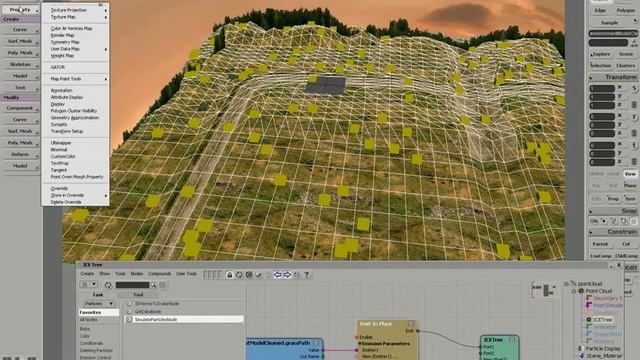Open Component menu under Modify
The image size is (640, 360).
20,108
